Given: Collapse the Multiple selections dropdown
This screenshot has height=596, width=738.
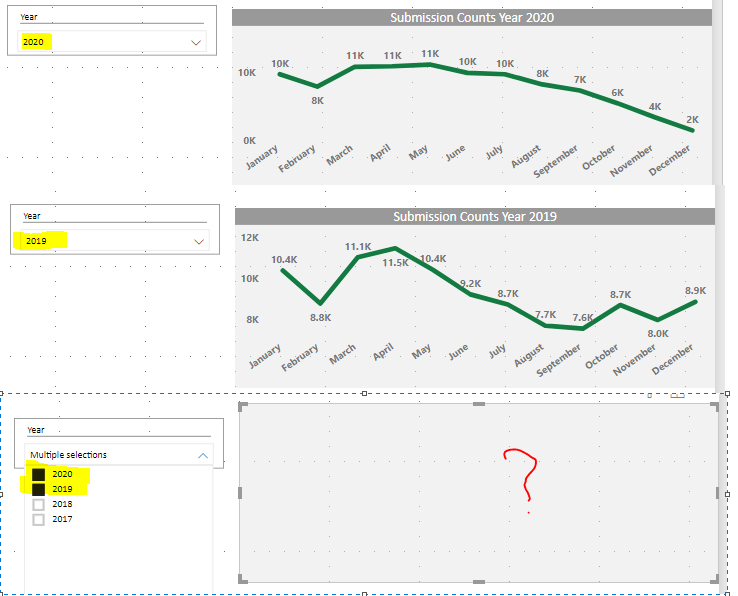Looking at the screenshot, I should (x=119, y=455).
